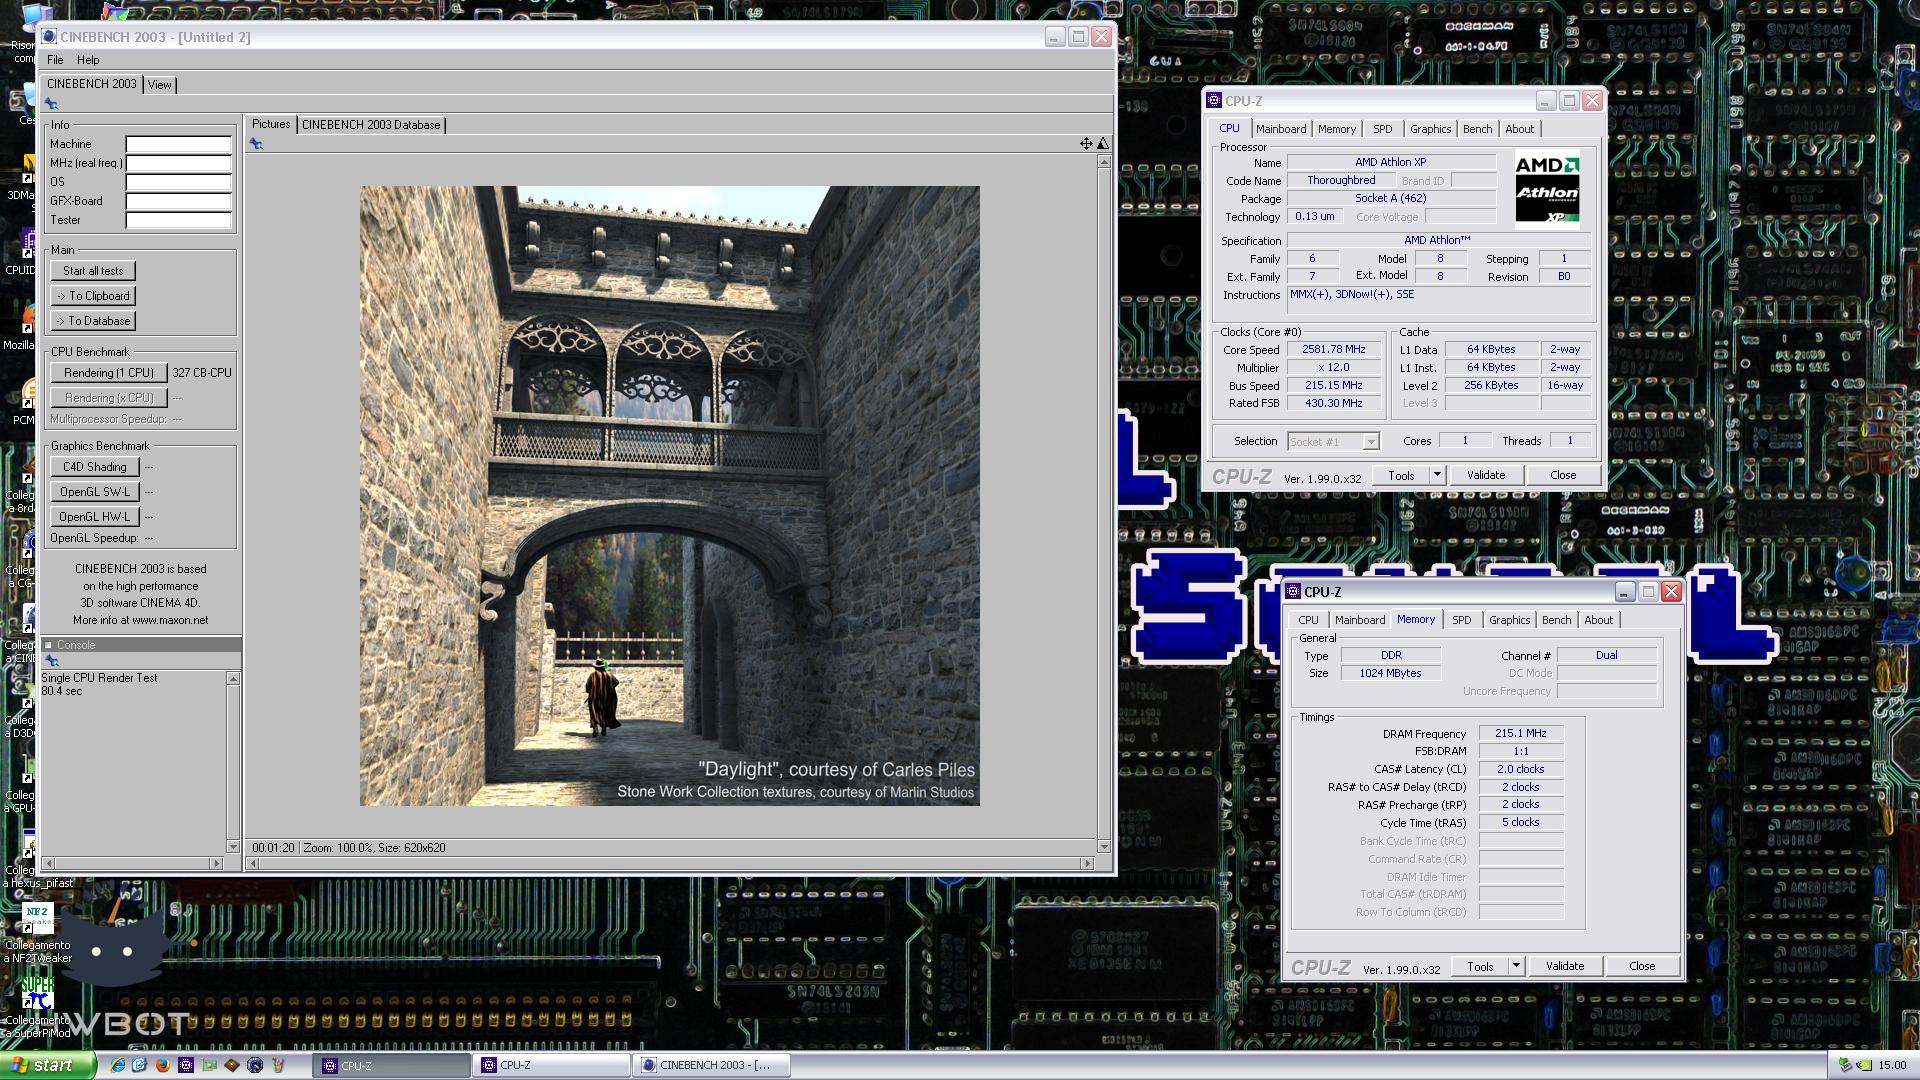Open Bench tab in the lower CPU-Z window
This screenshot has height=1080, width=1920.
coord(1556,620)
